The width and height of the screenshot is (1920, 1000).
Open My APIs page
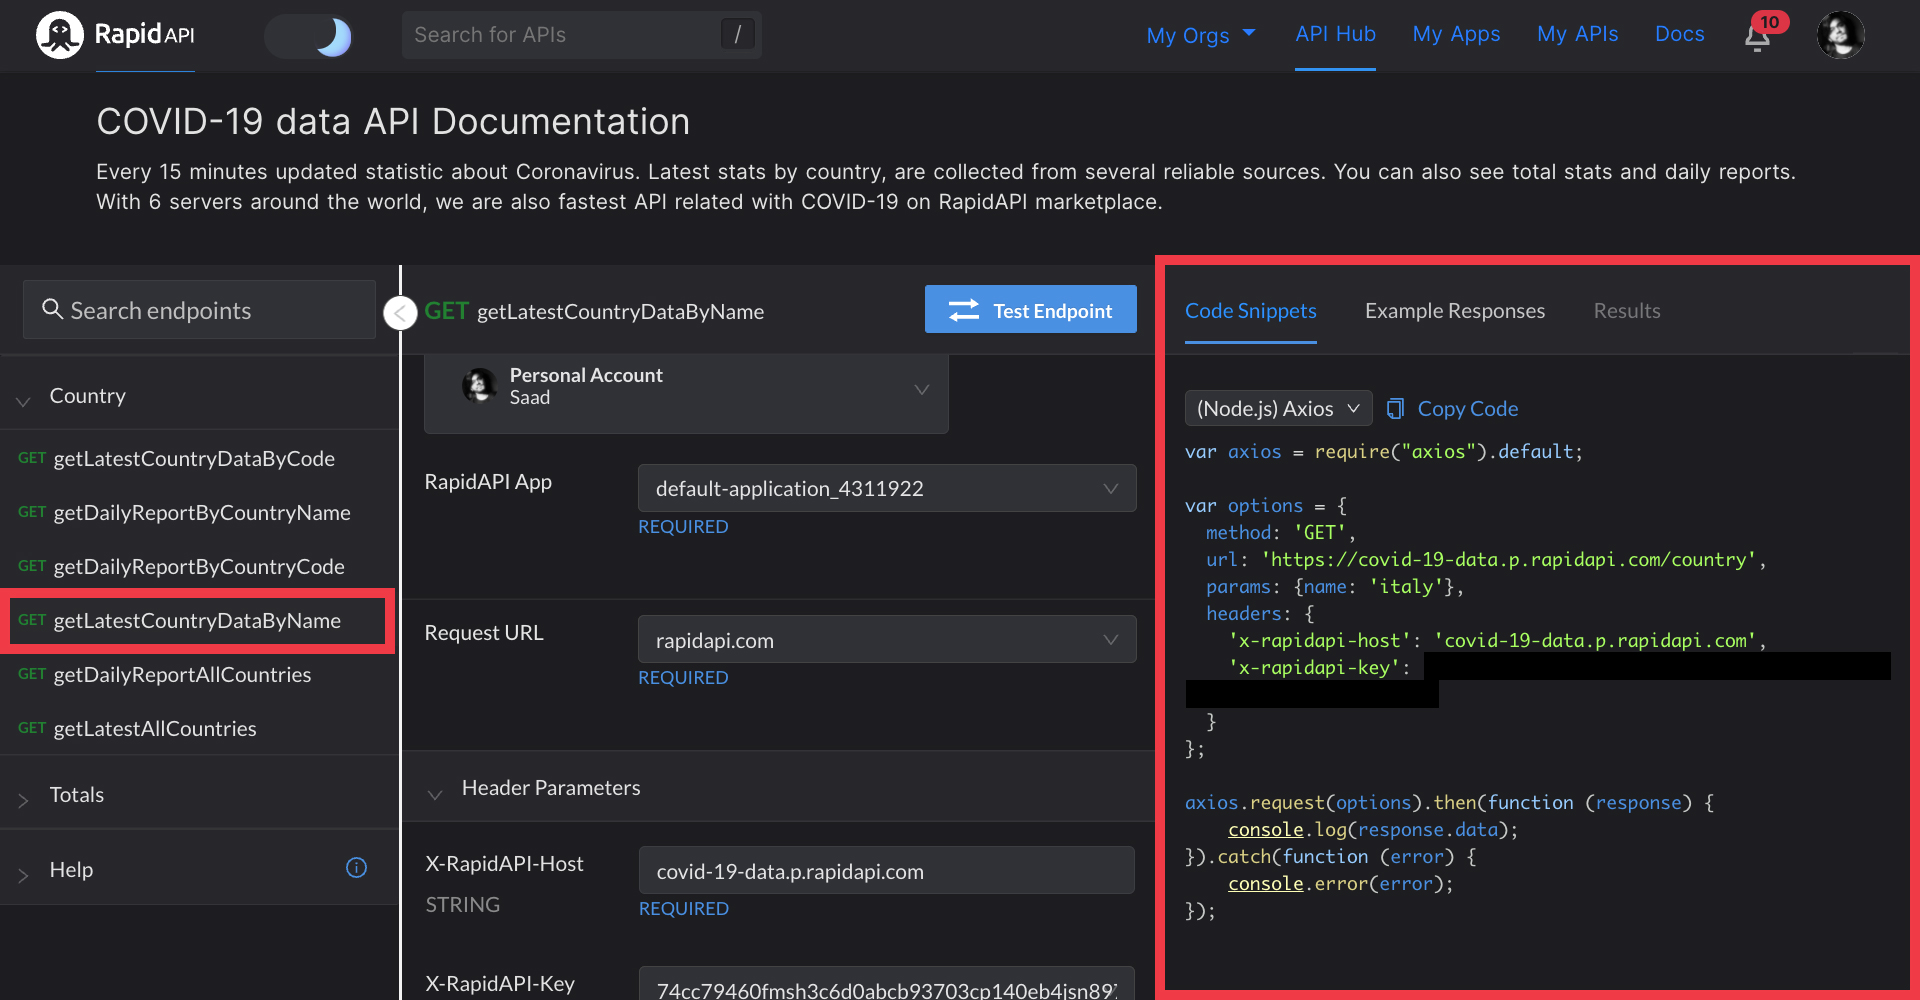click(x=1577, y=34)
